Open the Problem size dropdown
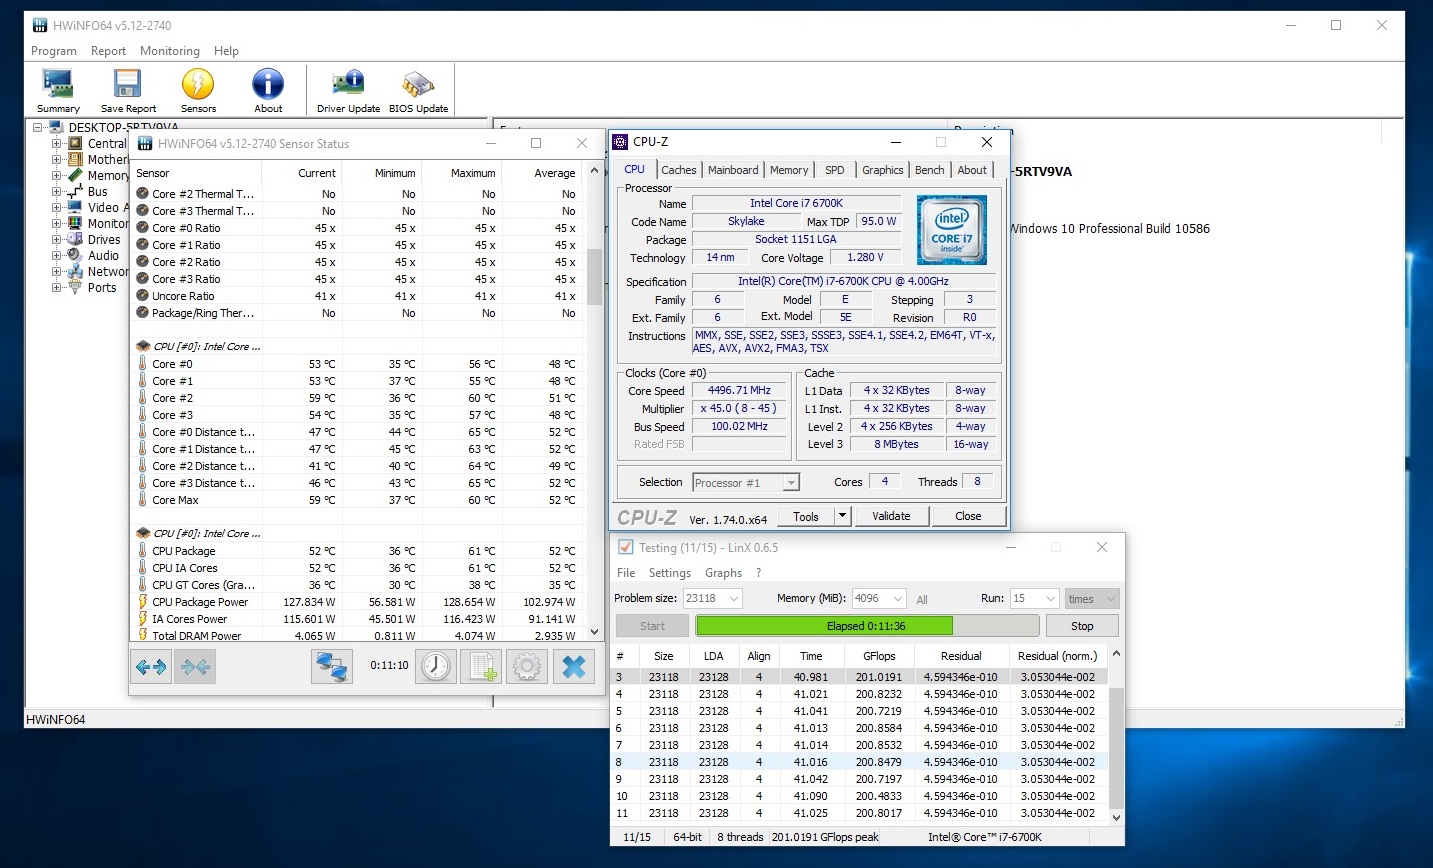This screenshot has height=868, width=1433. [x=734, y=599]
